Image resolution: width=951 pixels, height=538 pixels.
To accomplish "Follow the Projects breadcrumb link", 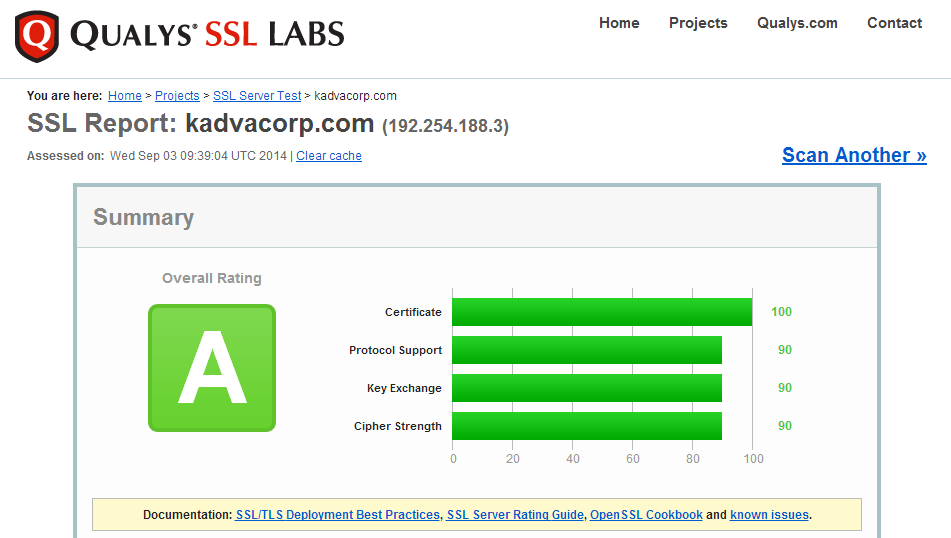I will (x=177, y=96).
